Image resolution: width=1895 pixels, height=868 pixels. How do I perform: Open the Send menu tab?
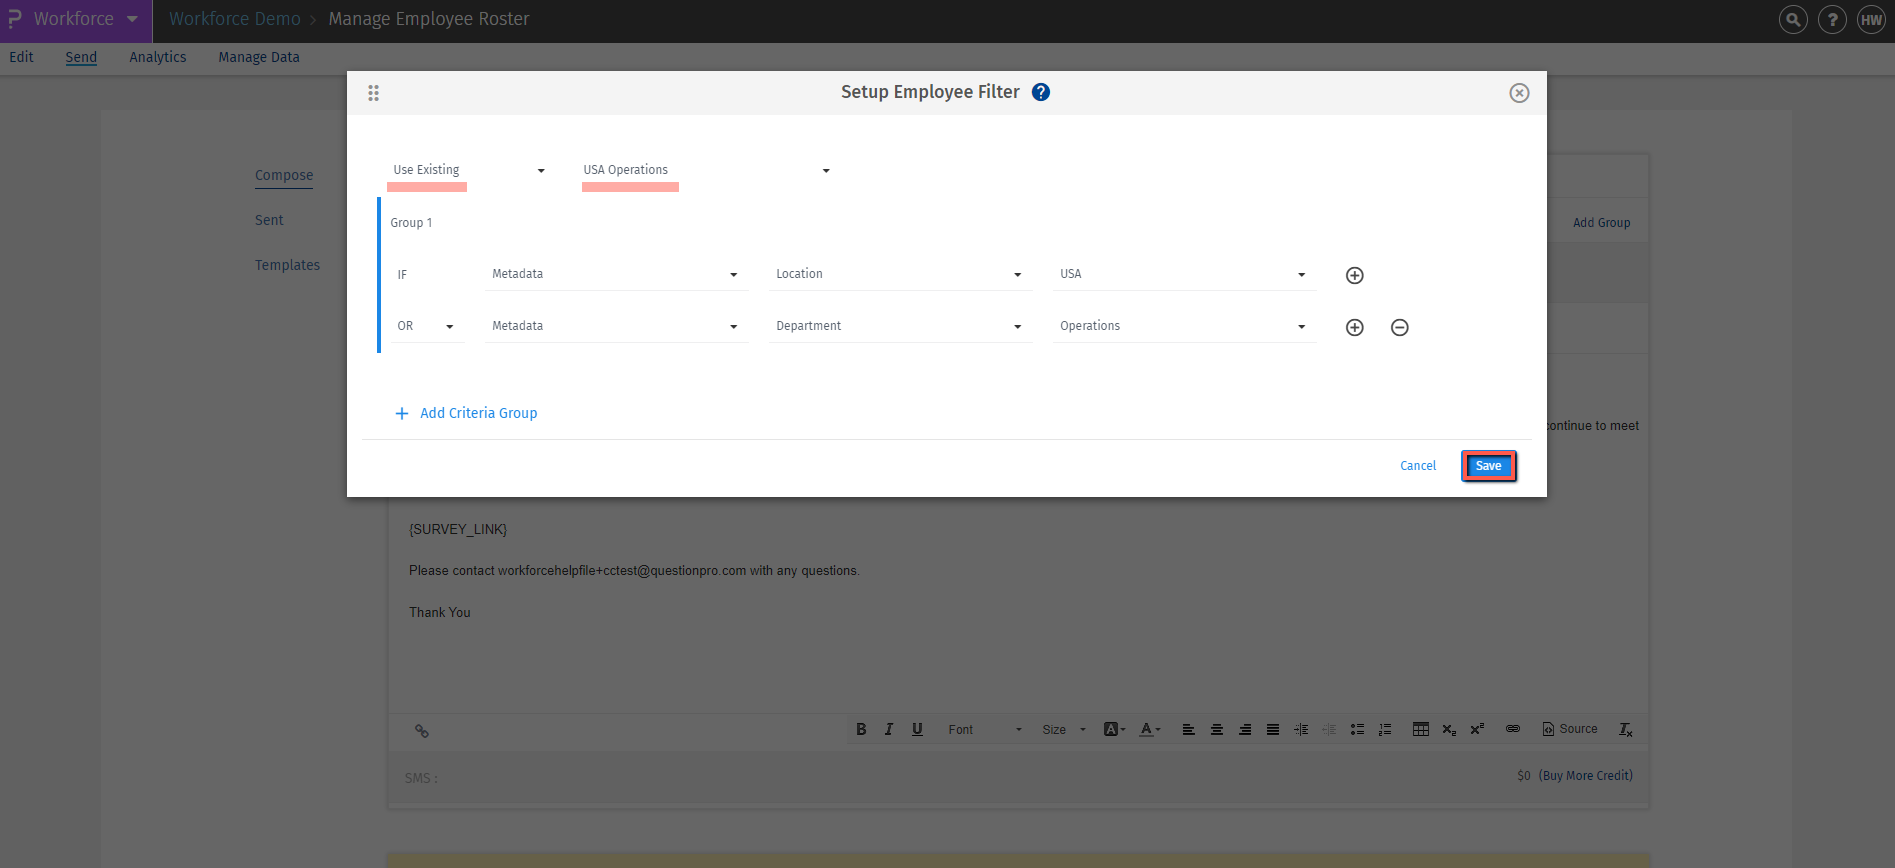81,57
